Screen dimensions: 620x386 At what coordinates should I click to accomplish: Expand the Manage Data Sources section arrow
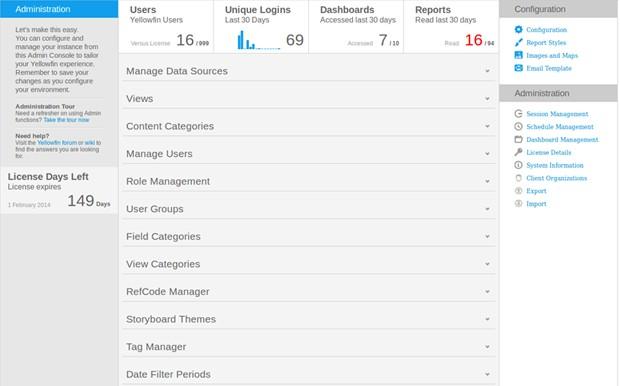coord(488,71)
